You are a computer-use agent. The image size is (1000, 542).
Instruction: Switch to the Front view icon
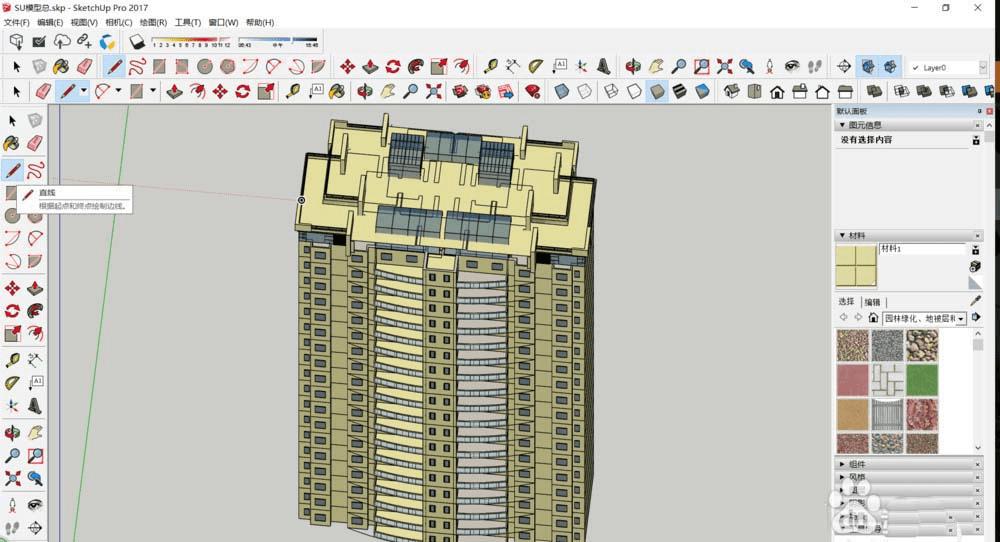(x=777, y=92)
